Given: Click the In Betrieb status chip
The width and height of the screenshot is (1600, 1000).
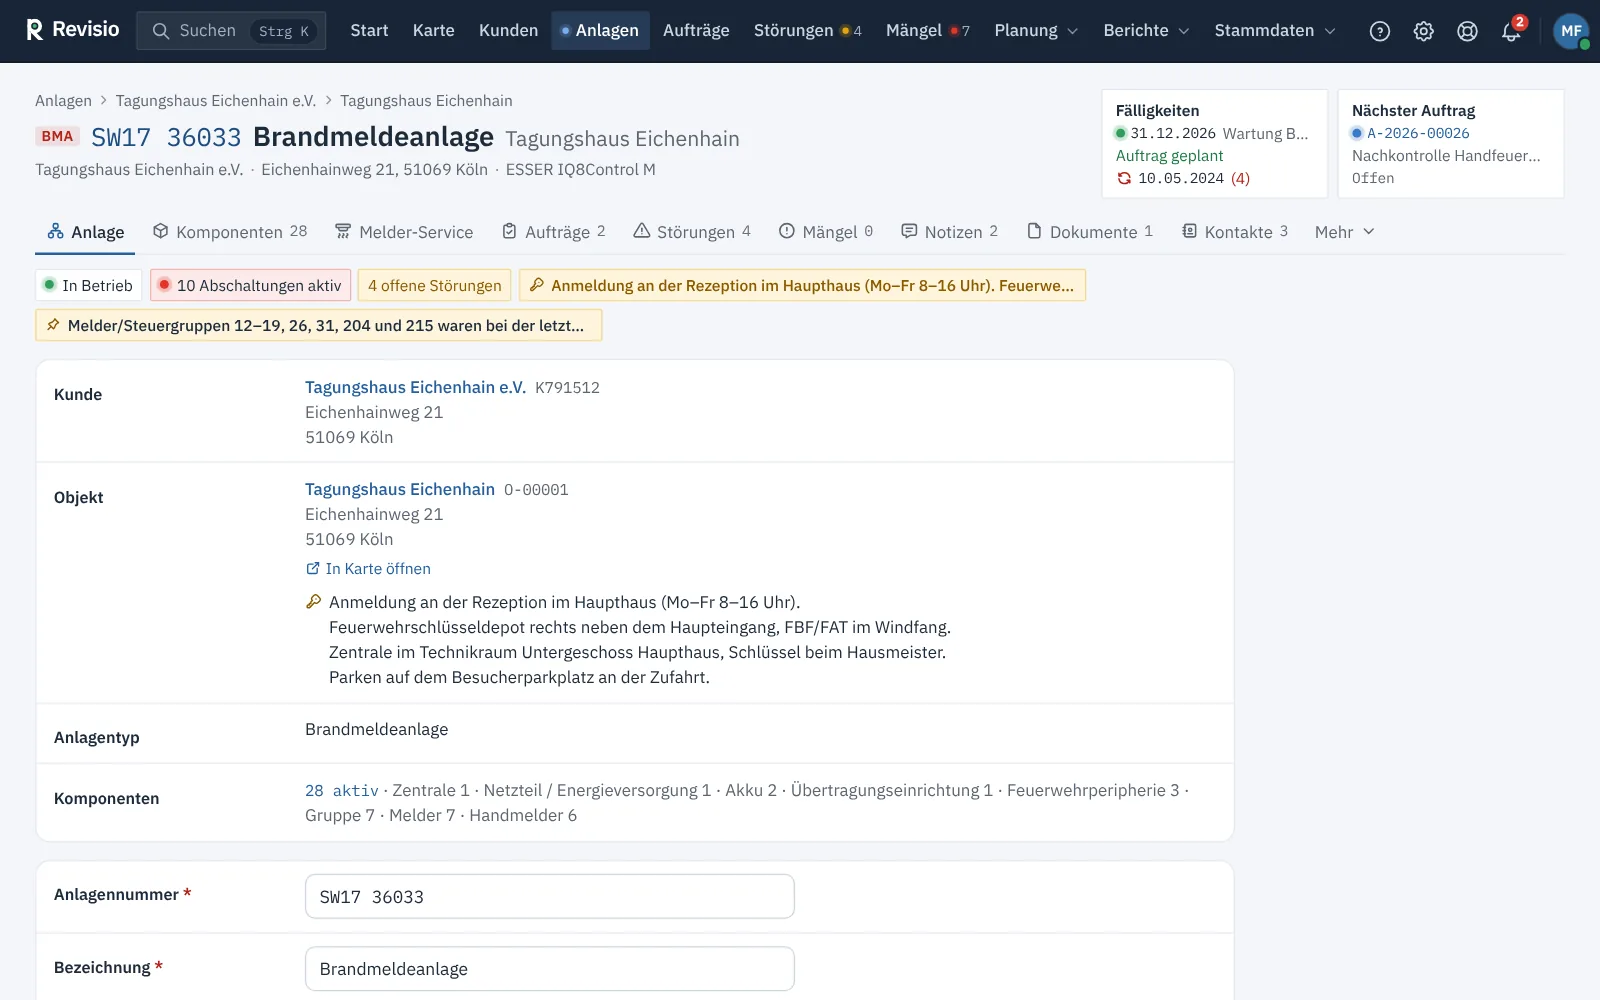Looking at the screenshot, I should click(88, 285).
